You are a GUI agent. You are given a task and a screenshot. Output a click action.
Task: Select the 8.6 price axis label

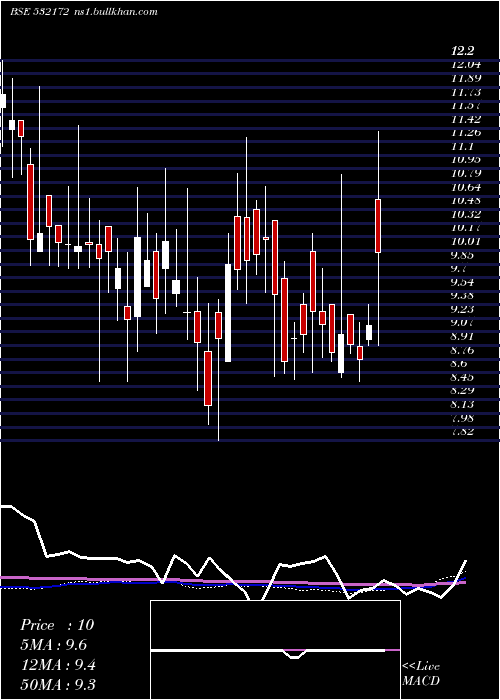pyautogui.click(x=460, y=364)
